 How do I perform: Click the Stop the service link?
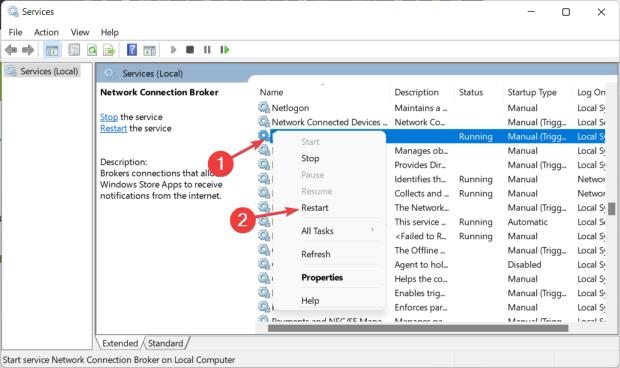click(x=109, y=117)
